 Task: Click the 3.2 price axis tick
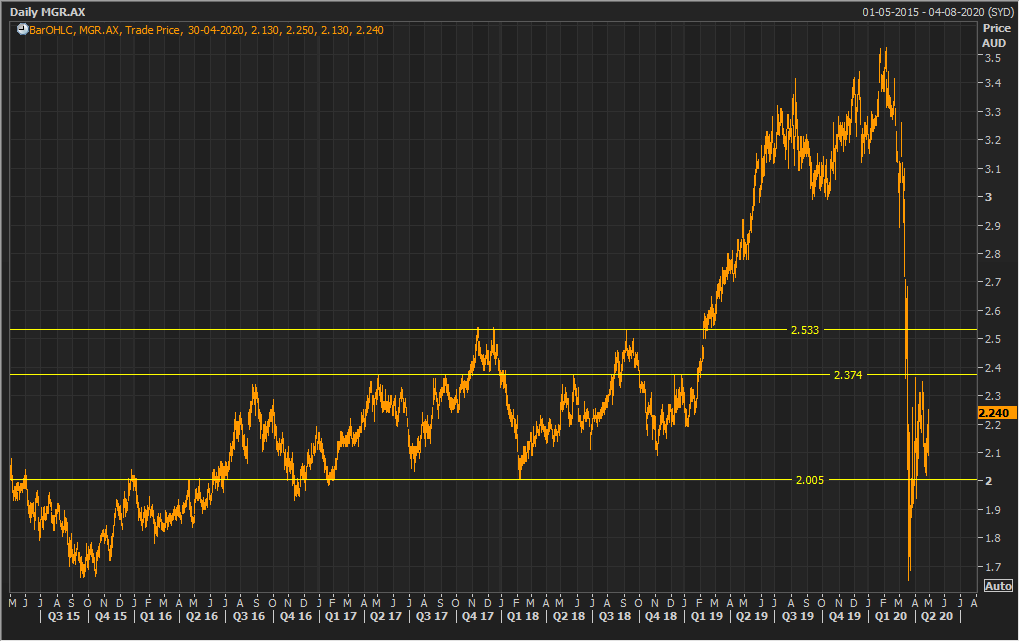993,140
